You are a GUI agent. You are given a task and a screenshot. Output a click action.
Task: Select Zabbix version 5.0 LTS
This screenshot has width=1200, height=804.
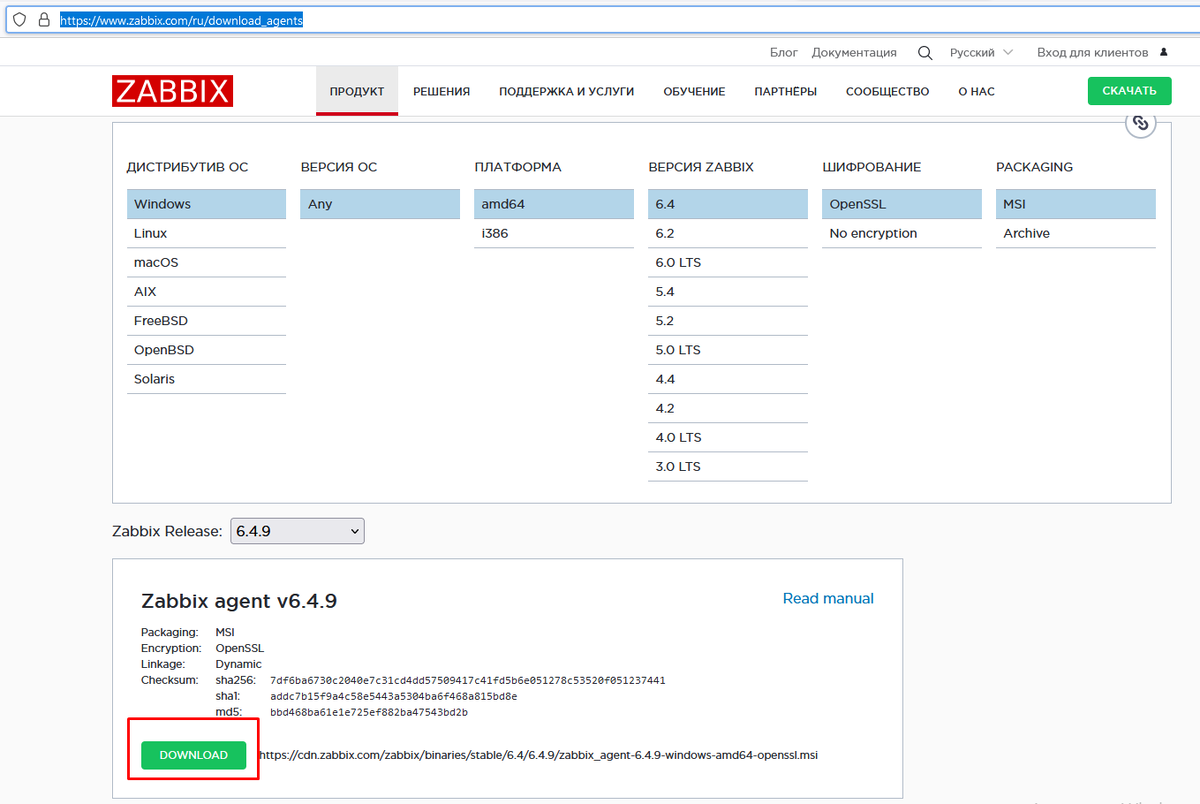(x=728, y=350)
